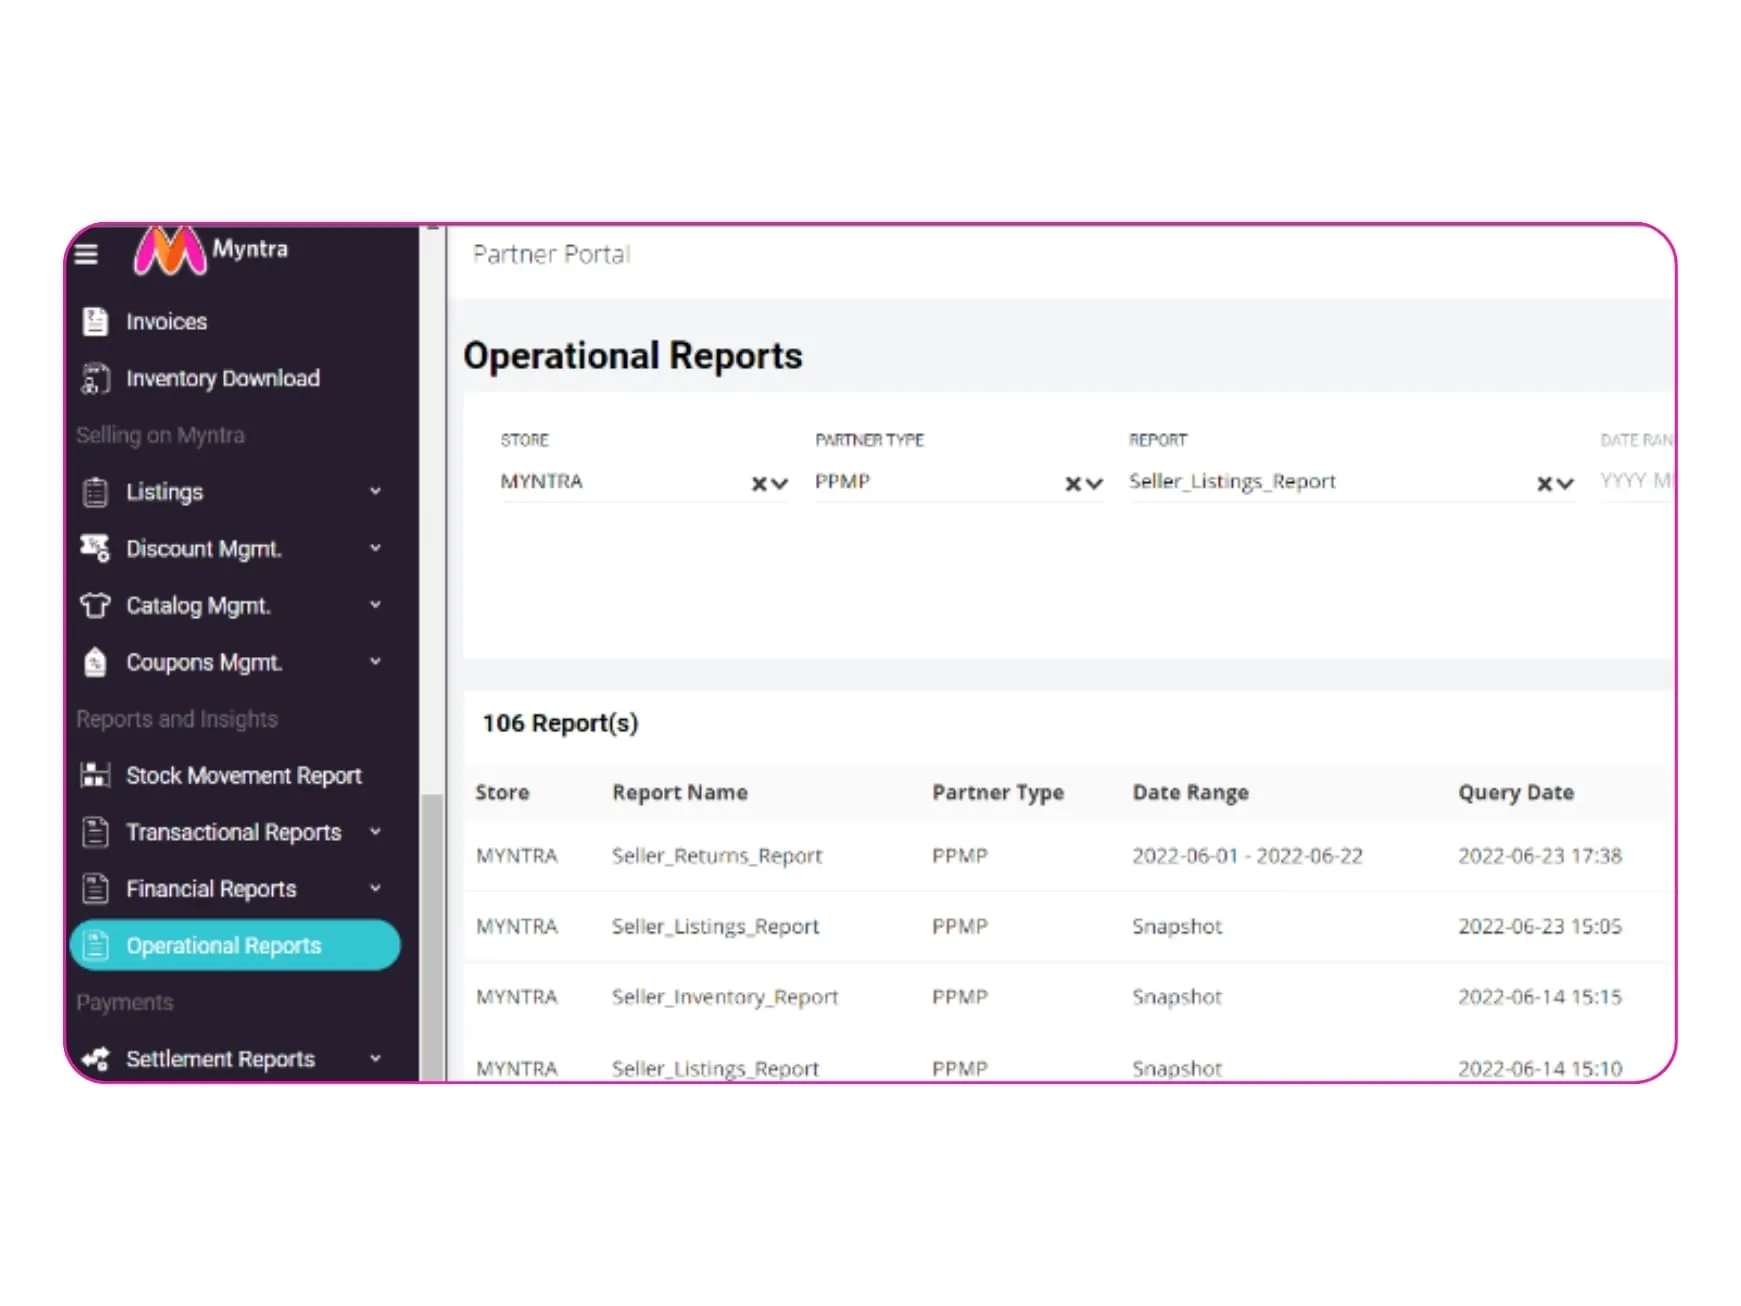Click query date 2022-06-23 17:38
This screenshot has height=1306, width=1741.
(1540, 856)
